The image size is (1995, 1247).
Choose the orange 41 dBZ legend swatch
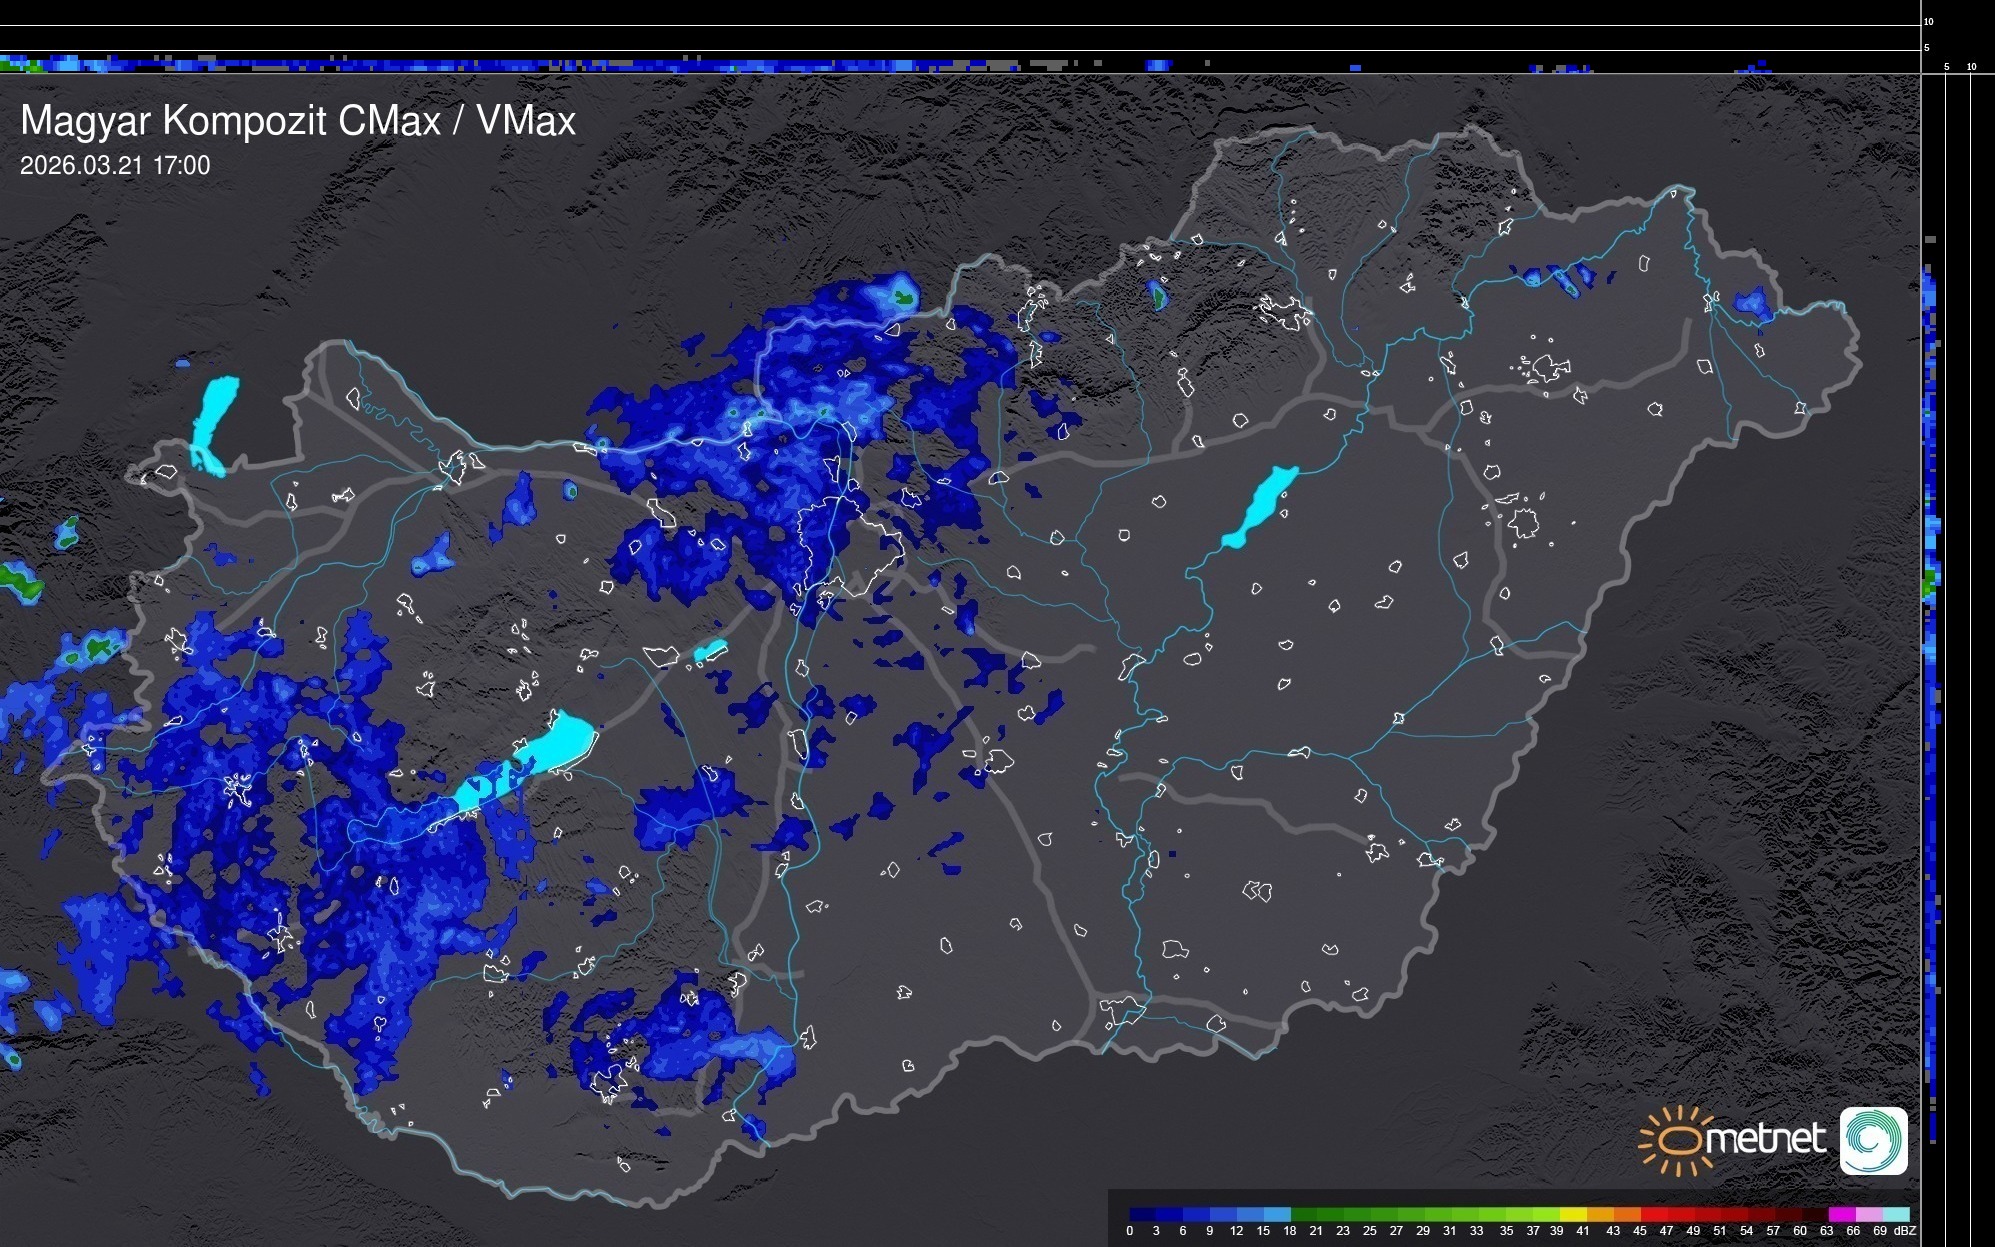(1600, 1214)
